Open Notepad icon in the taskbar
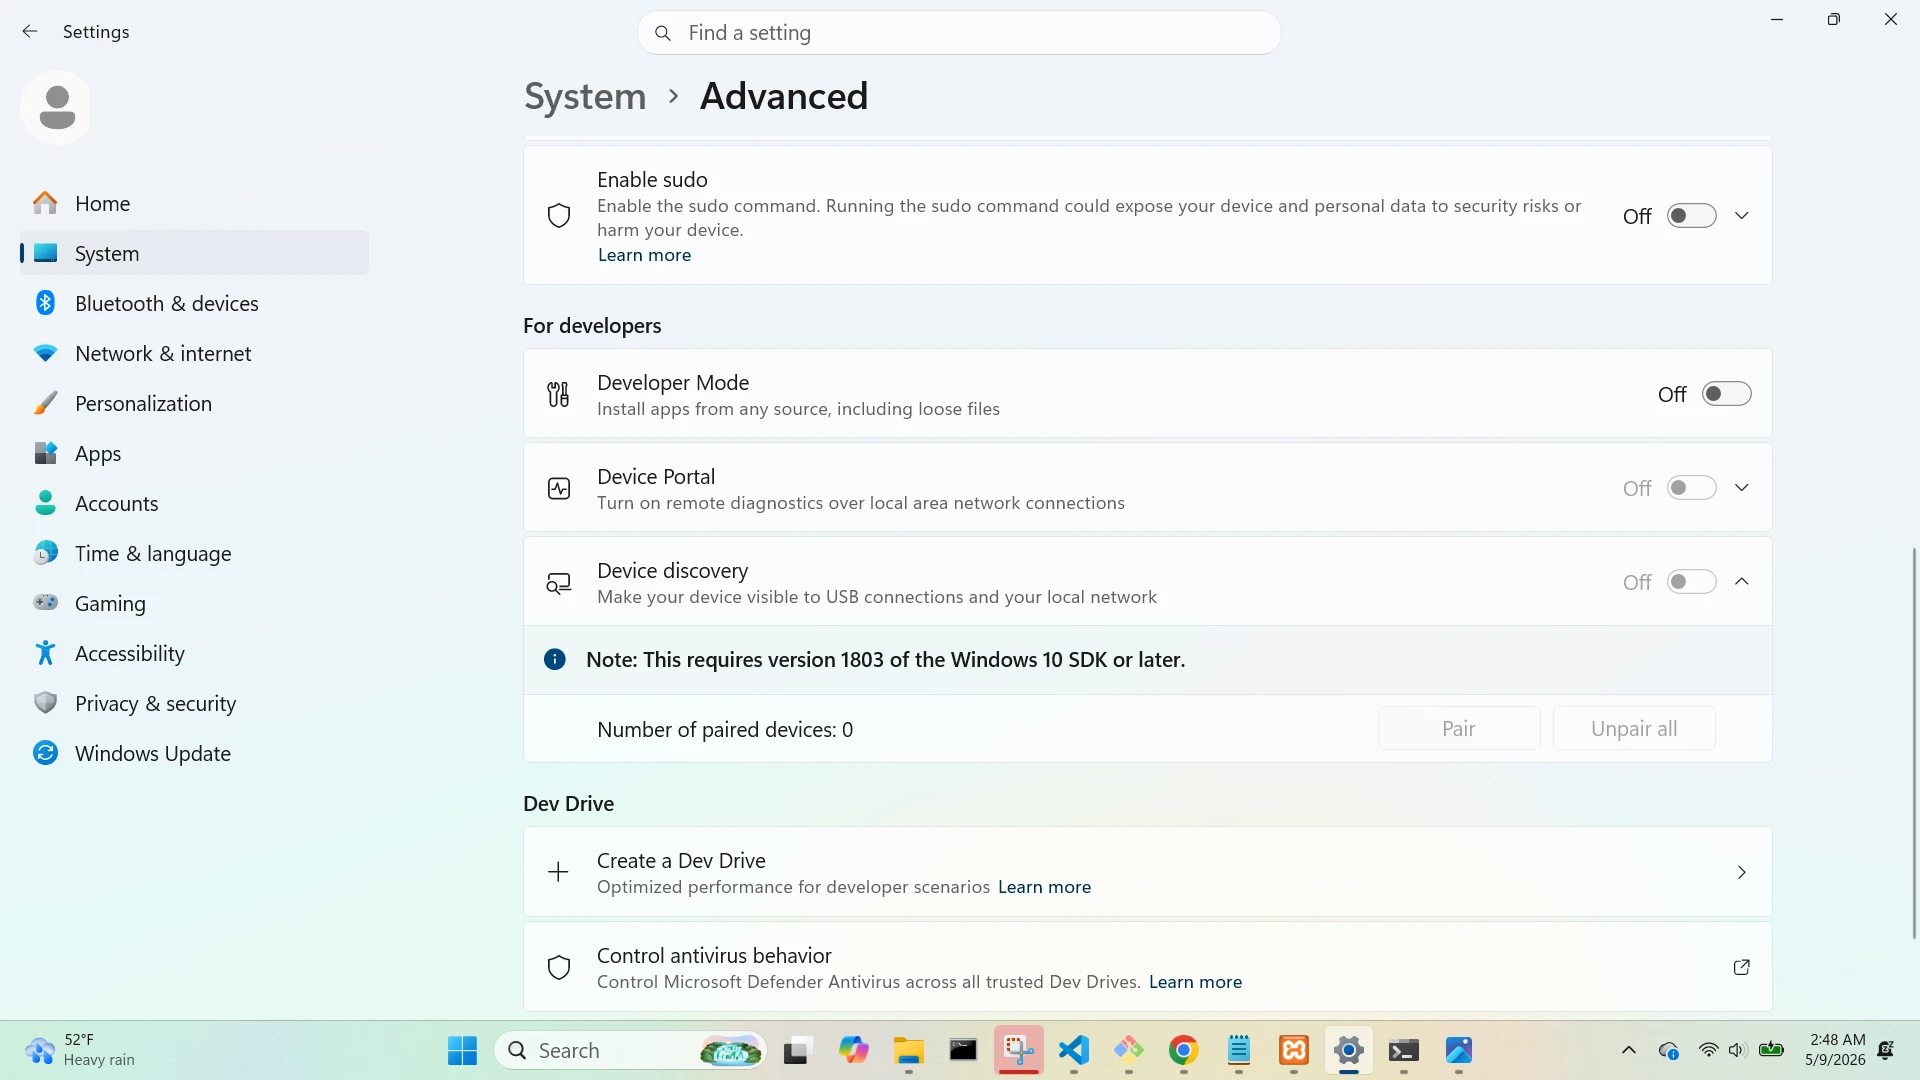 tap(1238, 1051)
